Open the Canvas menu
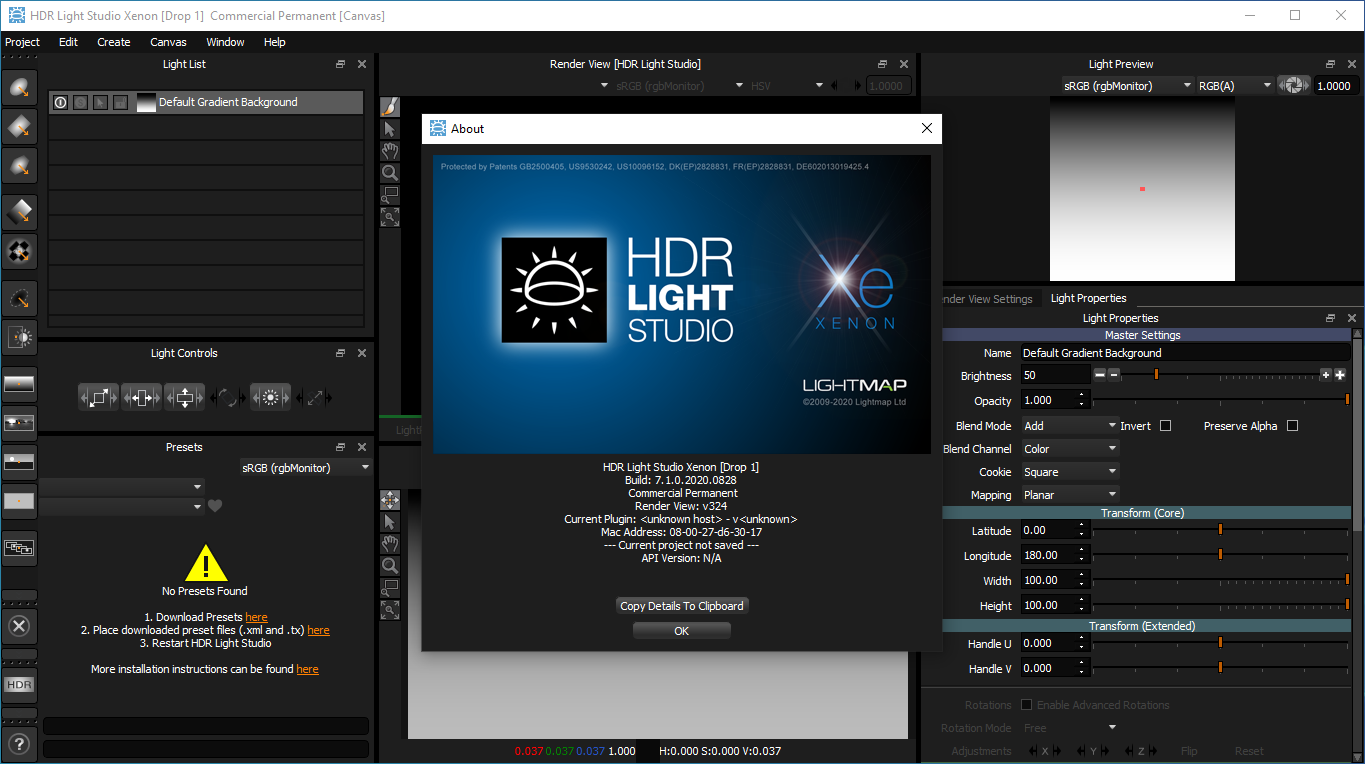1365x764 pixels. pyautogui.click(x=168, y=42)
